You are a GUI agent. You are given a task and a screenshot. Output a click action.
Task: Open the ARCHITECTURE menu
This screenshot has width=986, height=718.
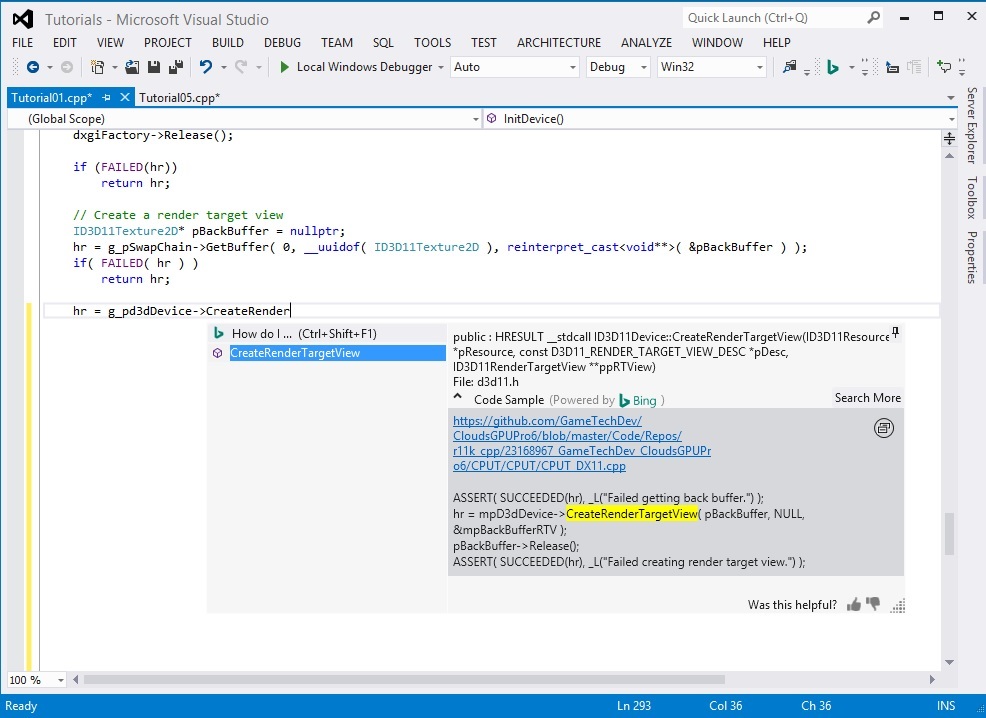[558, 43]
